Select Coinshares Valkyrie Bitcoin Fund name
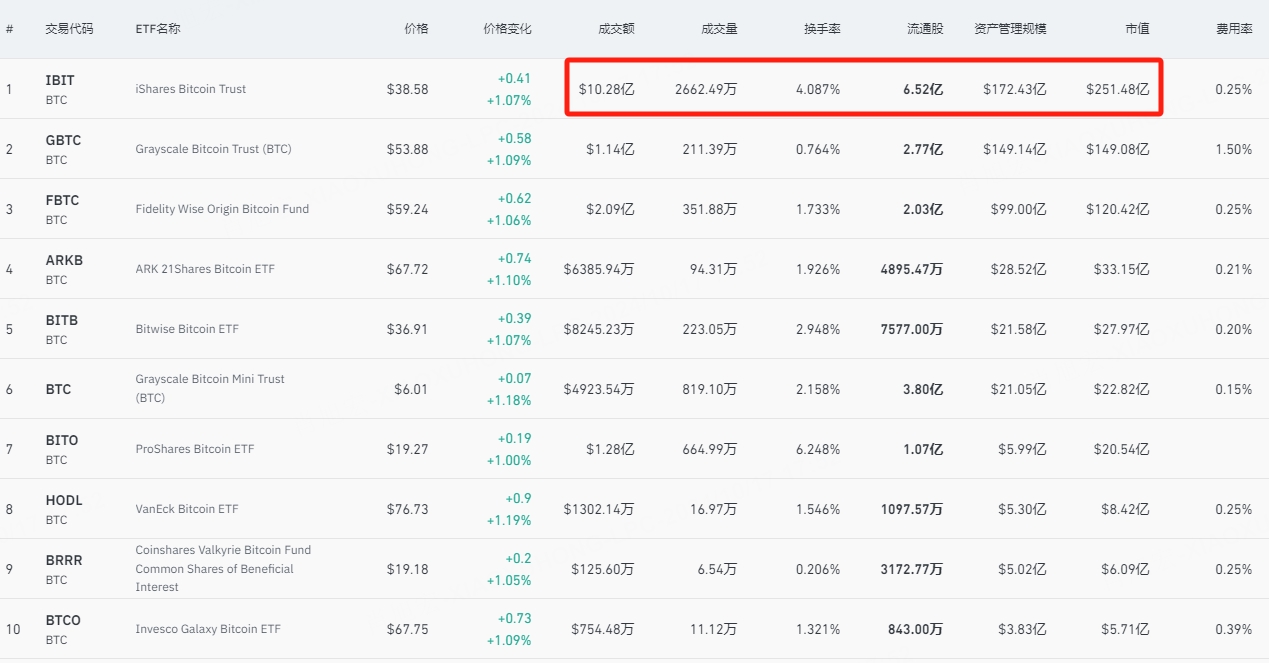1269x663 pixels. [x=223, y=568]
